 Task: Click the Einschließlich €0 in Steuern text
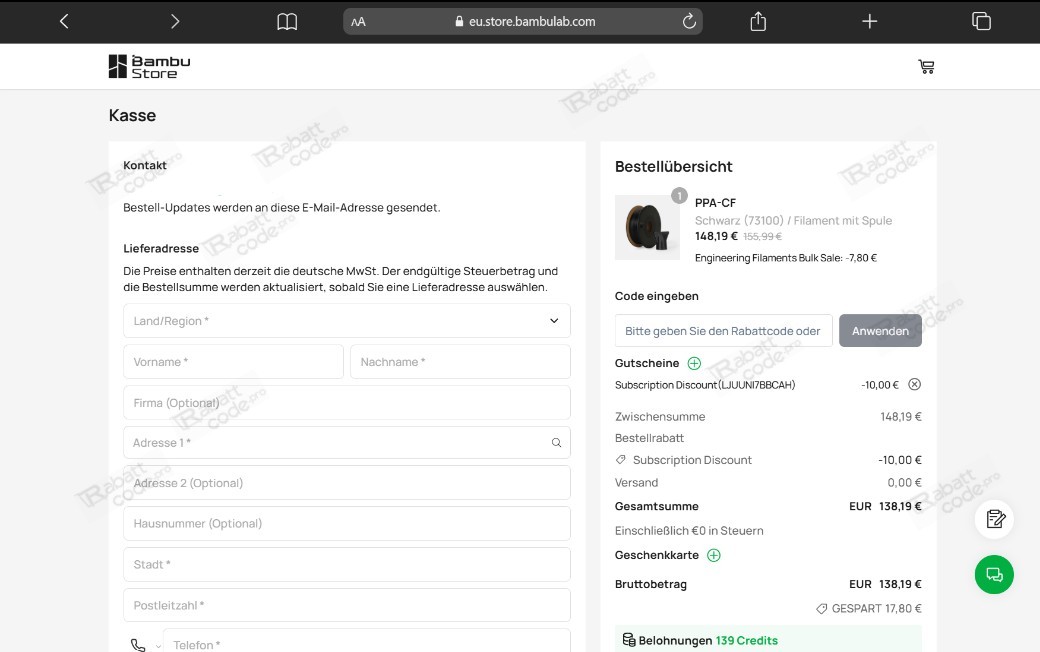689,531
